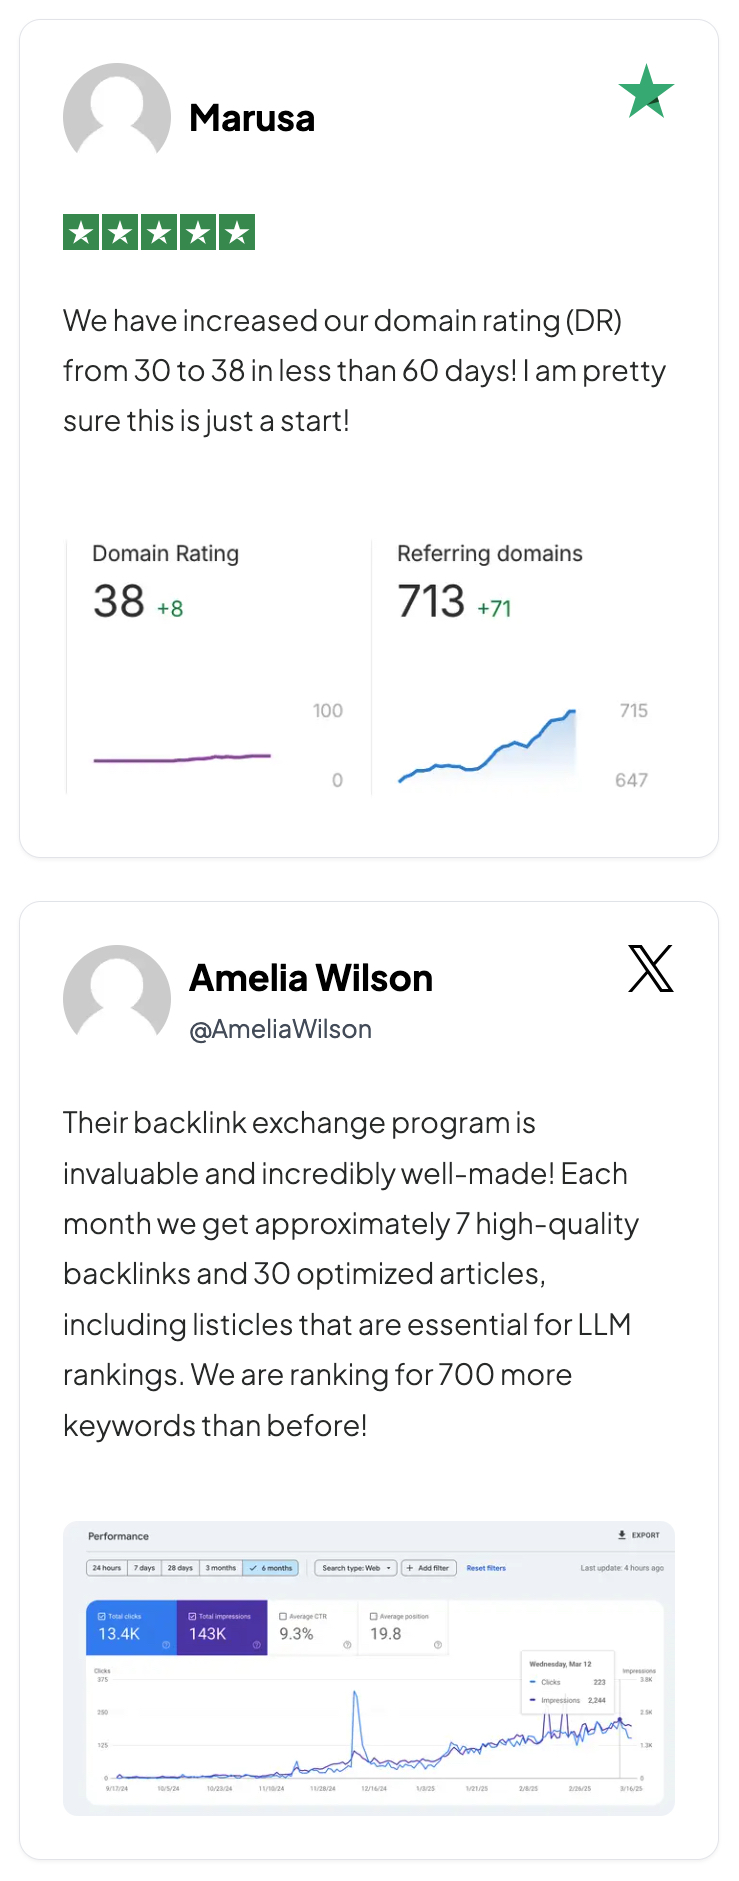
Task: Click Amelia Wilson's profile avatar
Action: 117,997
